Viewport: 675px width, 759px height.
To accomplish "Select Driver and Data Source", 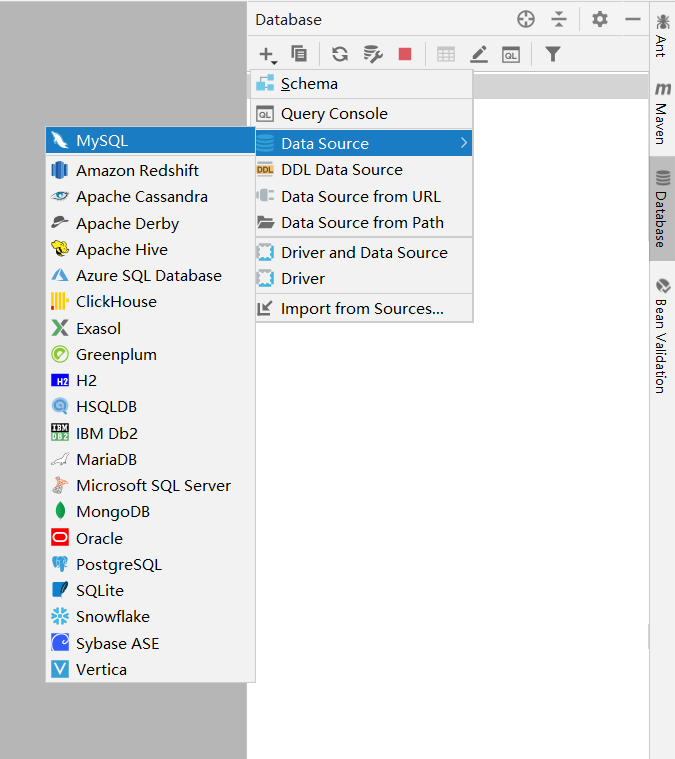I will pyautogui.click(x=362, y=253).
